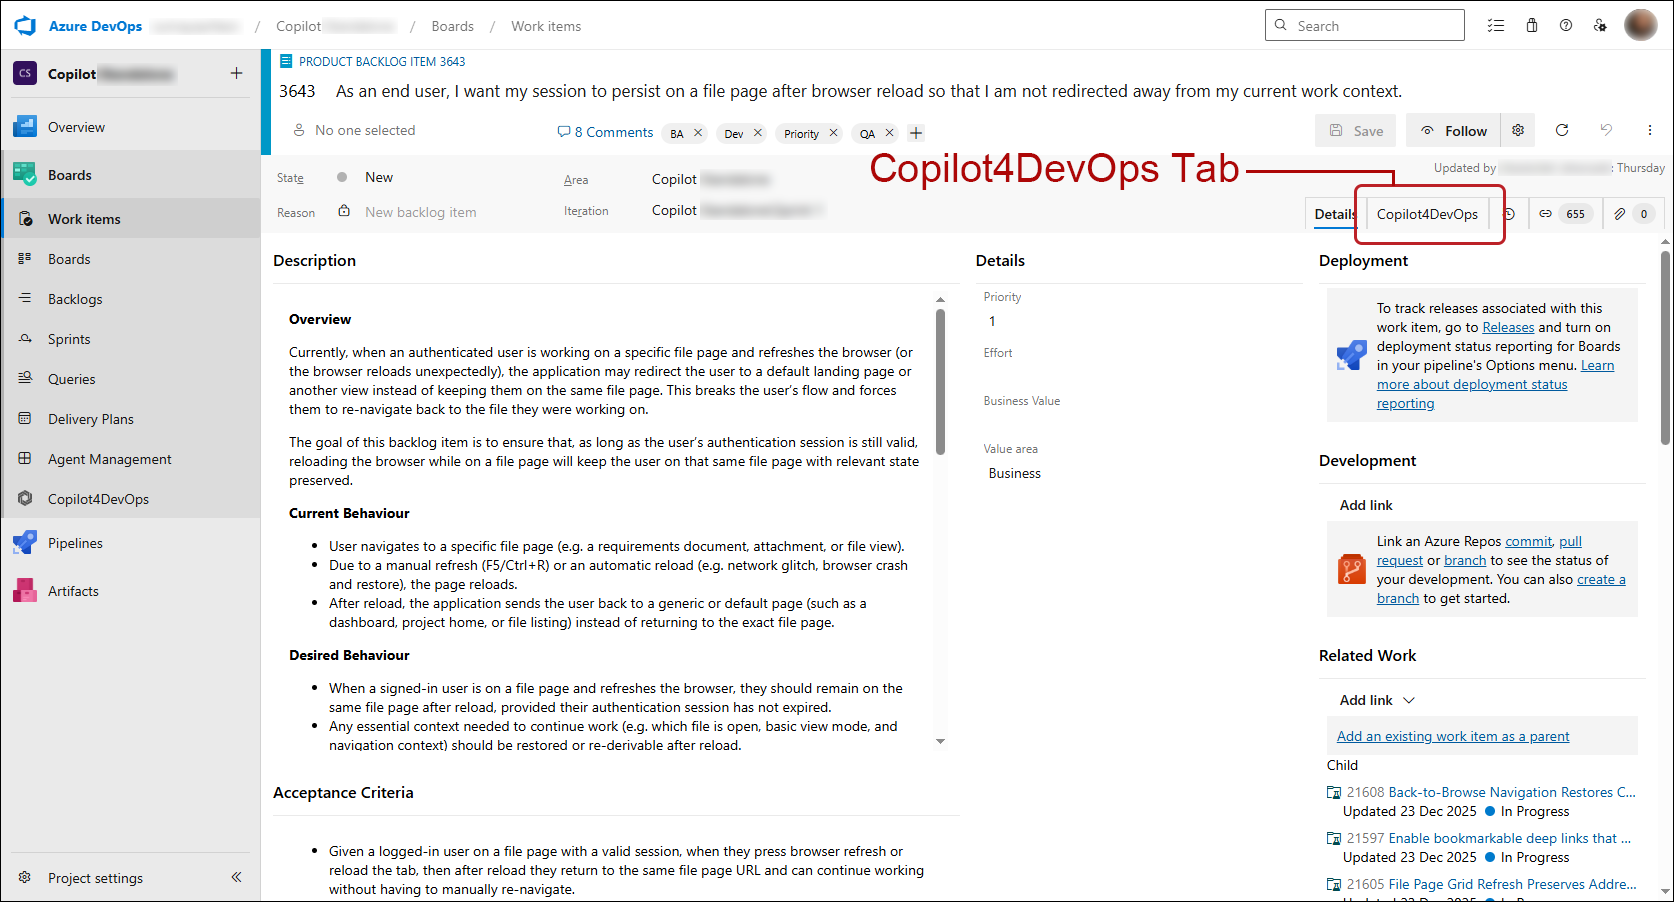This screenshot has width=1674, height=902.
Task: Add a new tag with plus icon
Action: click(x=916, y=133)
